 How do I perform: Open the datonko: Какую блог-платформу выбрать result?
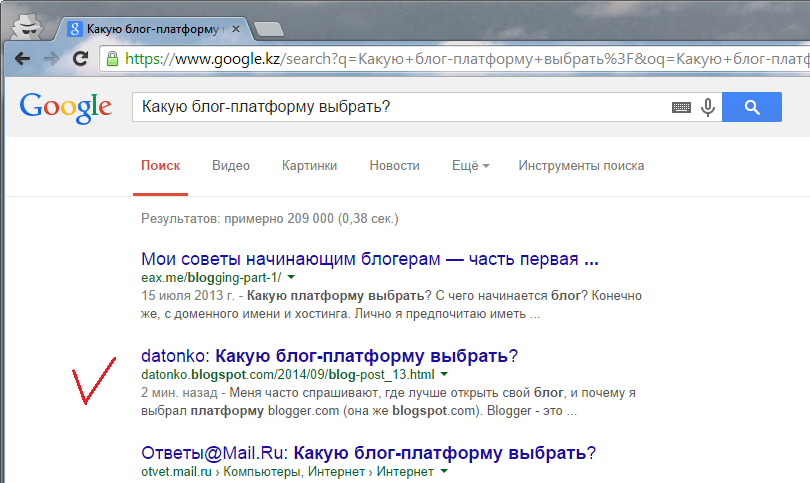330,356
